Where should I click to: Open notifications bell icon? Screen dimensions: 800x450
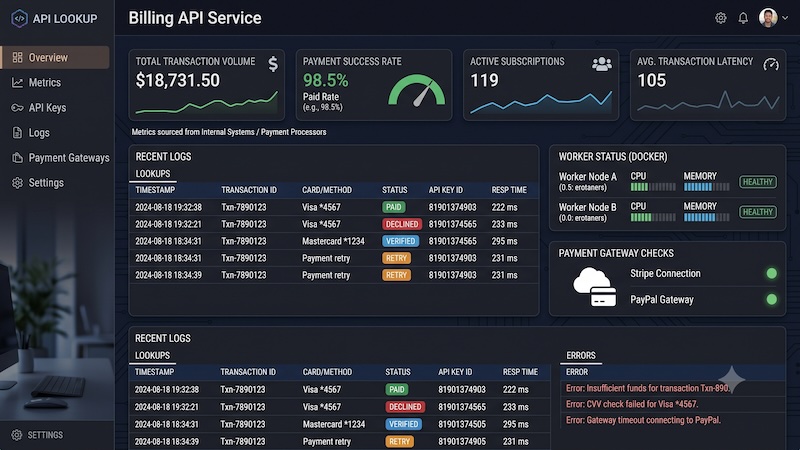(x=743, y=18)
